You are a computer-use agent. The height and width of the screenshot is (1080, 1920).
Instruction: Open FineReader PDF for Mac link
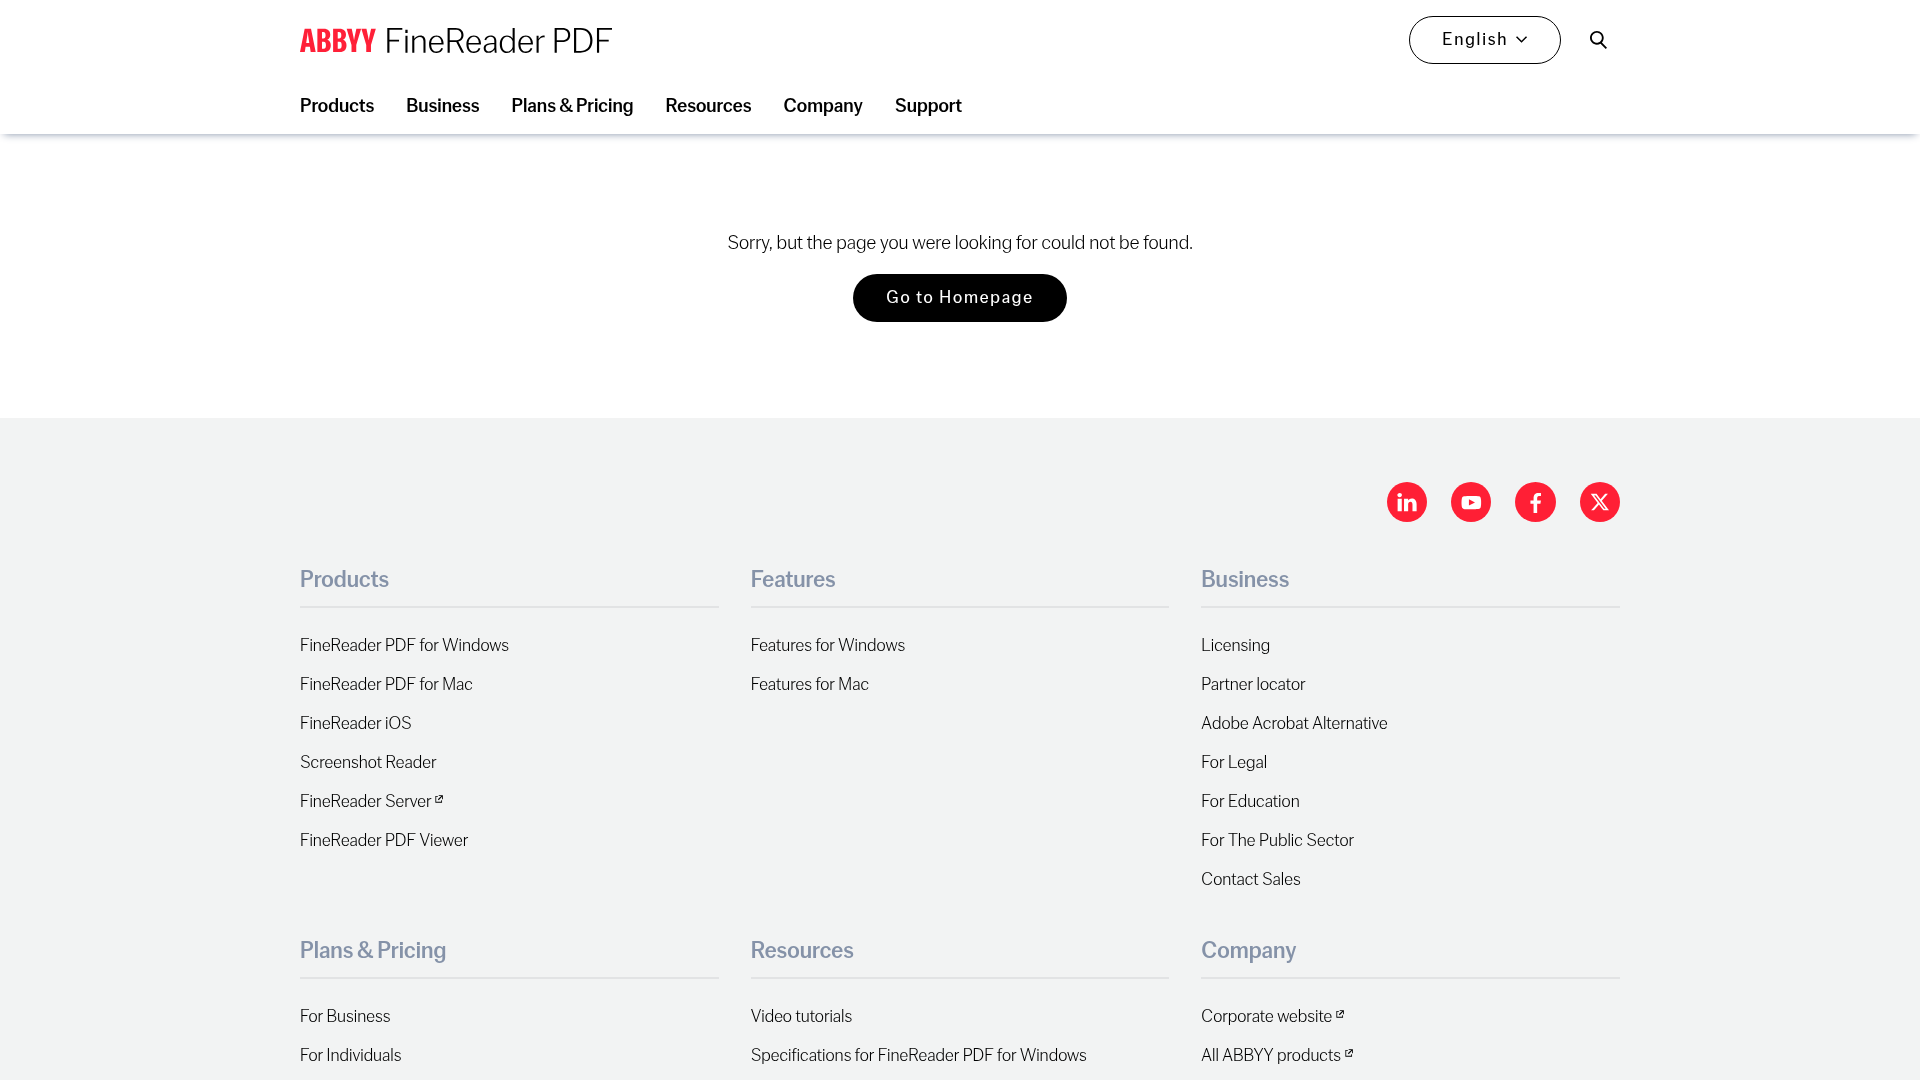click(x=385, y=684)
